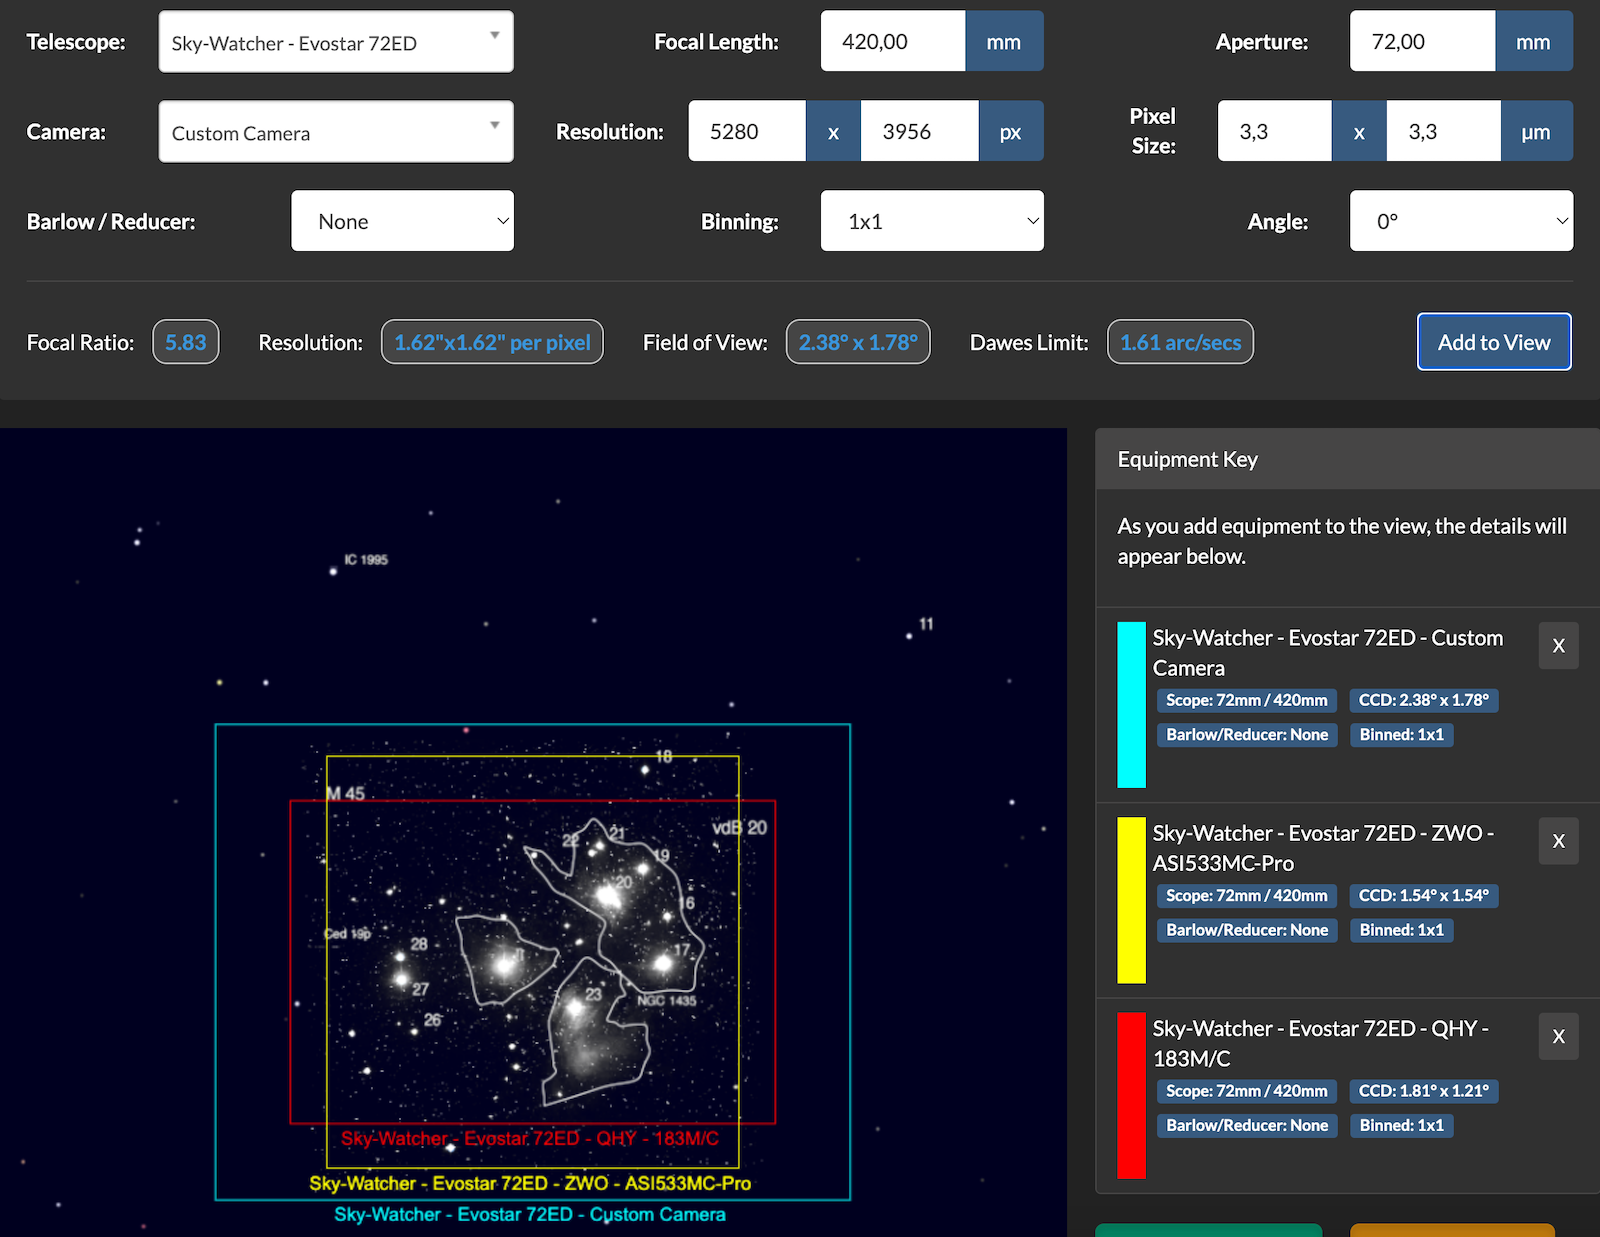Click the cyan Custom Camera color swatch

coord(1131,704)
